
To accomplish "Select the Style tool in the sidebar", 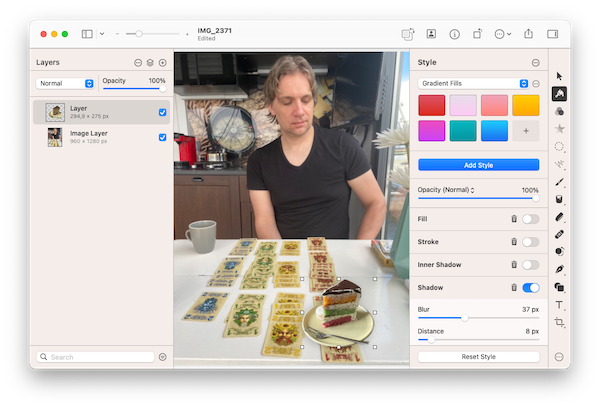I will [559, 93].
